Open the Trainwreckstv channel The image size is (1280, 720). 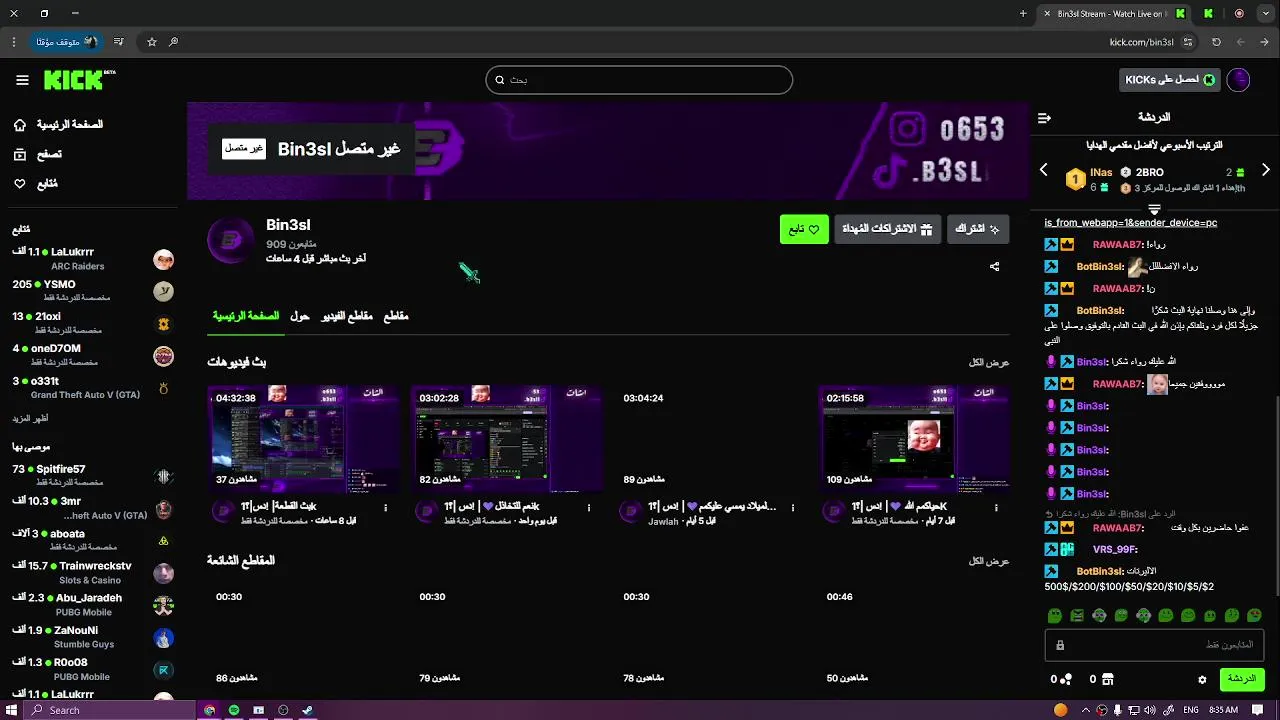tap(93, 573)
